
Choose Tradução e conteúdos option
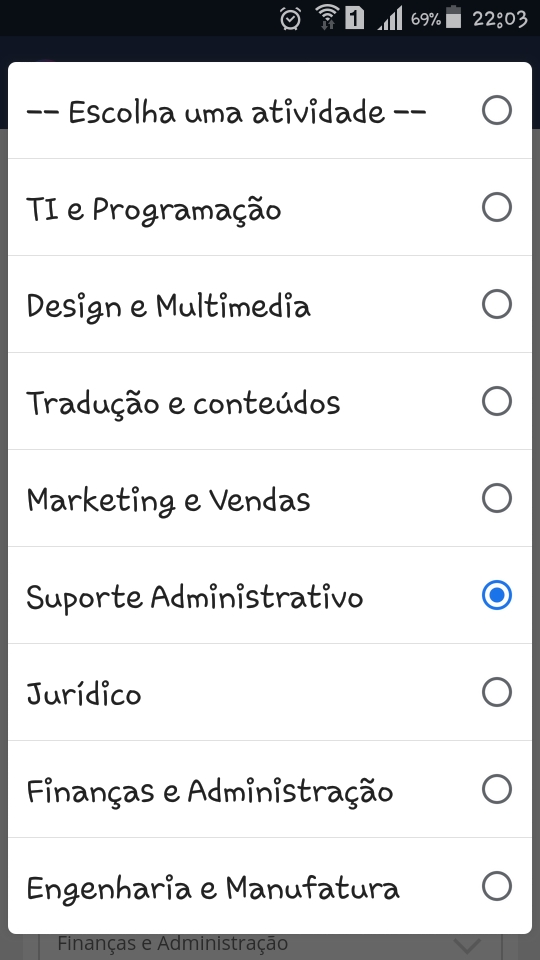pos(269,401)
